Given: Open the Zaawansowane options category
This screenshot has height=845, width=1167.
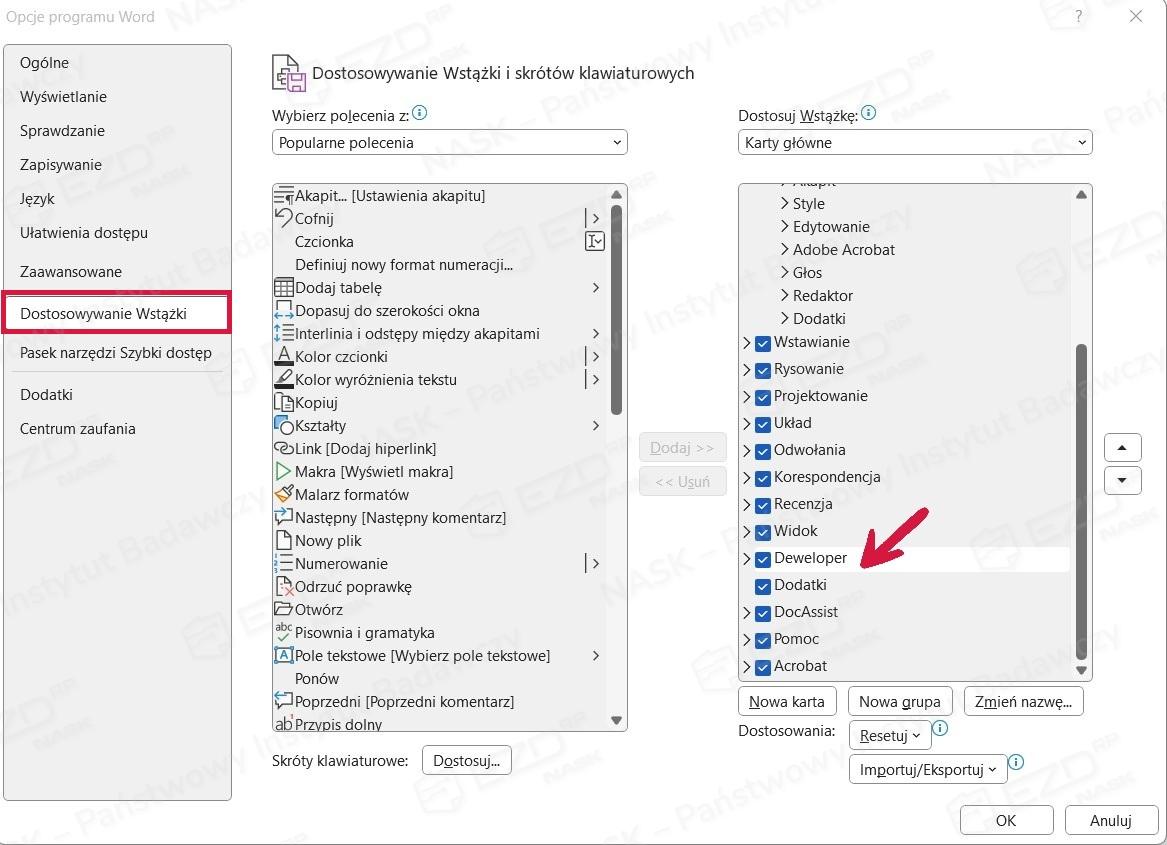Looking at the screenshot, I should coord(71,272).
